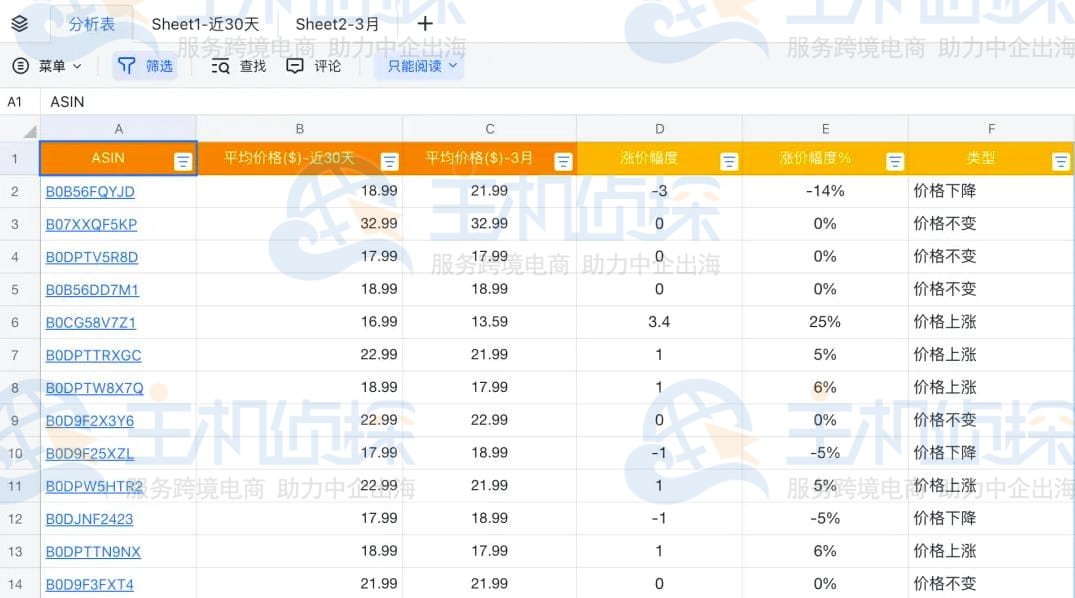Add a new sheet with the plus icon

[425, 23]
